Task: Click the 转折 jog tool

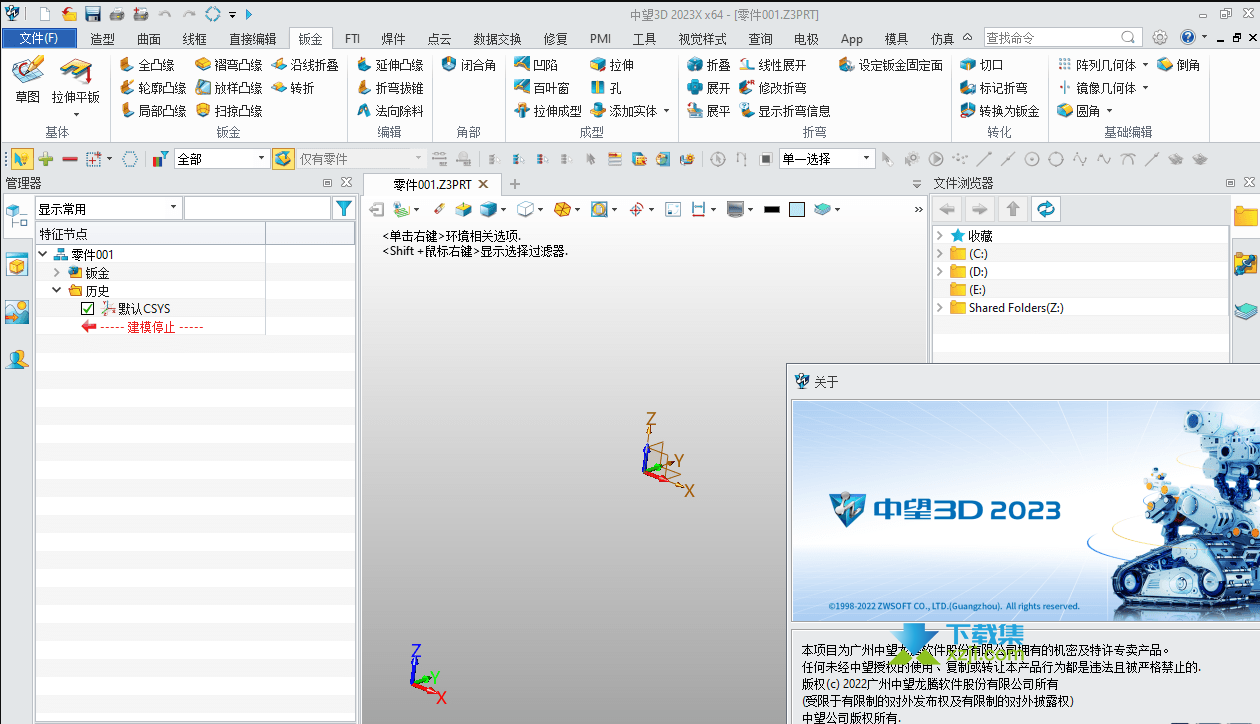Action: pyautogui.click(x=293, y=88)
